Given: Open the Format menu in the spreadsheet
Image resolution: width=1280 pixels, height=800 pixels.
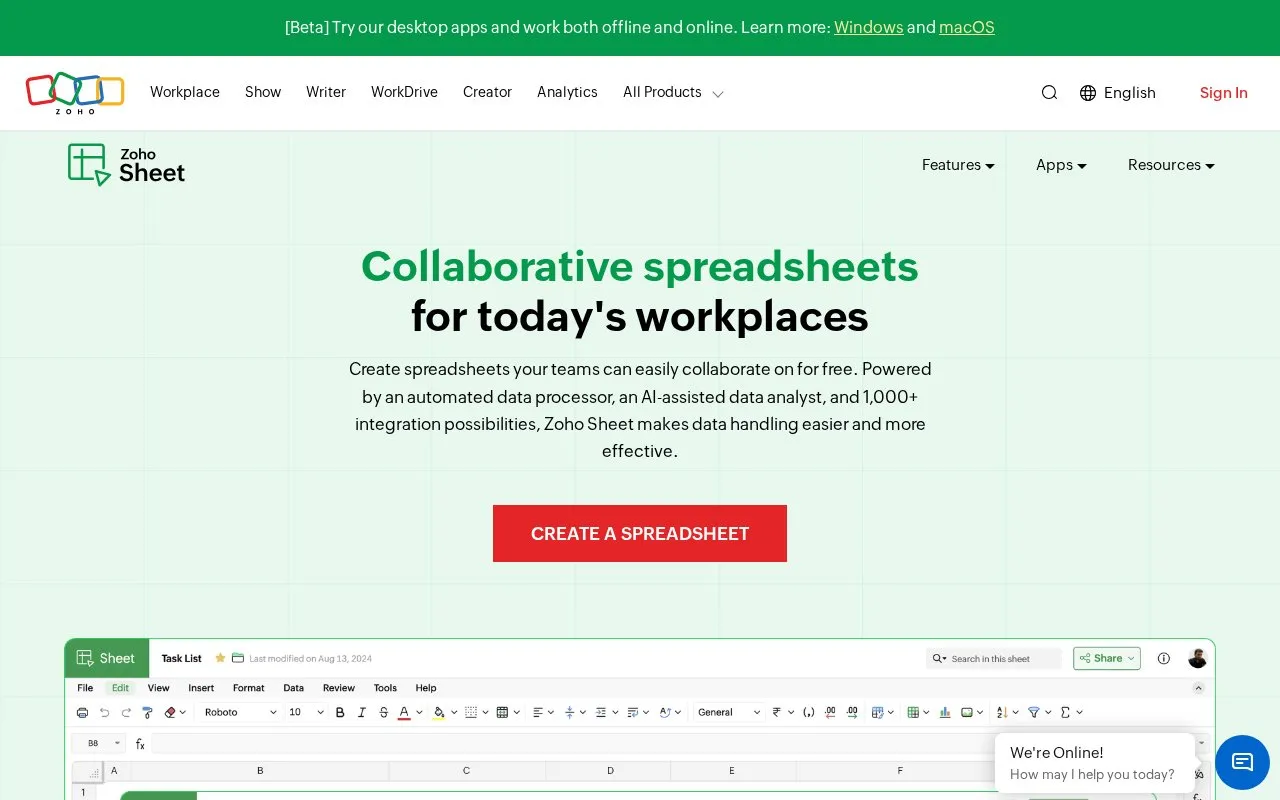Looking at the screenshot, I should [249, 688].
